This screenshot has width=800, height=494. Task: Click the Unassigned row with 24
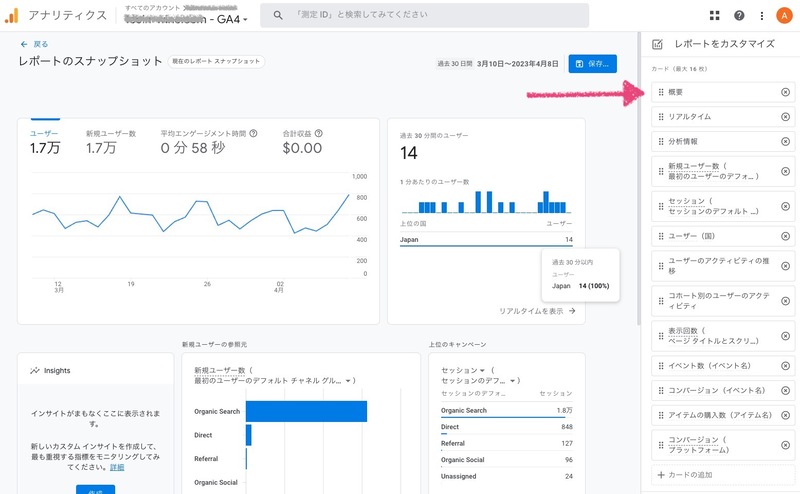pos(507,476)
